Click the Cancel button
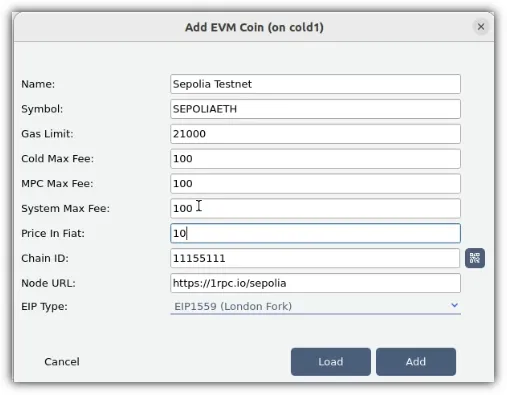Screen dimensions: 507x395 point(62,362)
